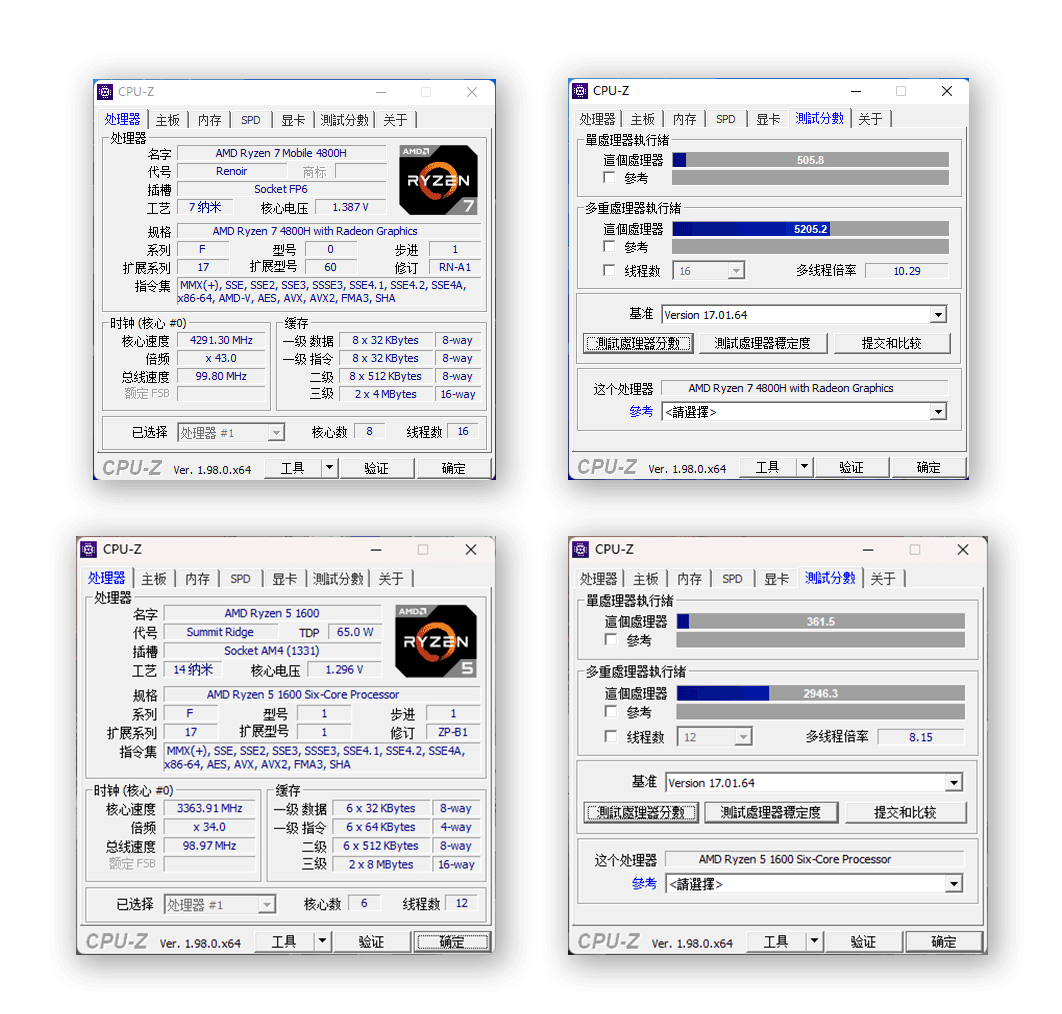Viewport: 1062px width, 1014px height.
Task: Click 参考 link in 4800H benchmark window
Action: tap(641, 411)
